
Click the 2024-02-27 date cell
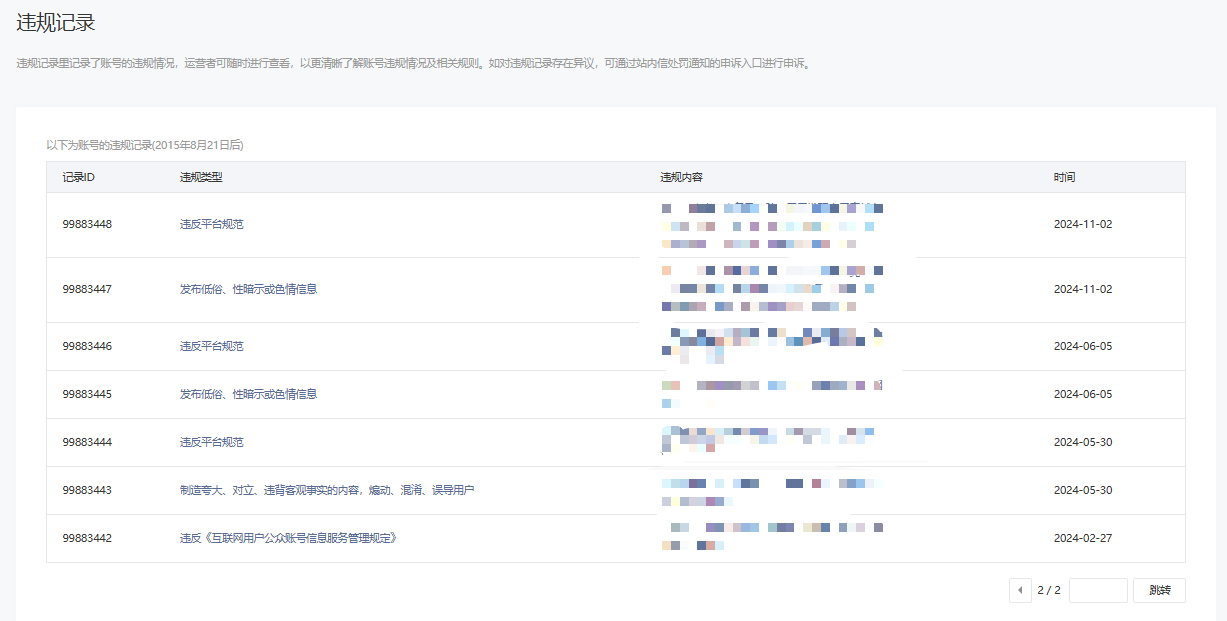pyautogui.click(x=1082, y=538)
